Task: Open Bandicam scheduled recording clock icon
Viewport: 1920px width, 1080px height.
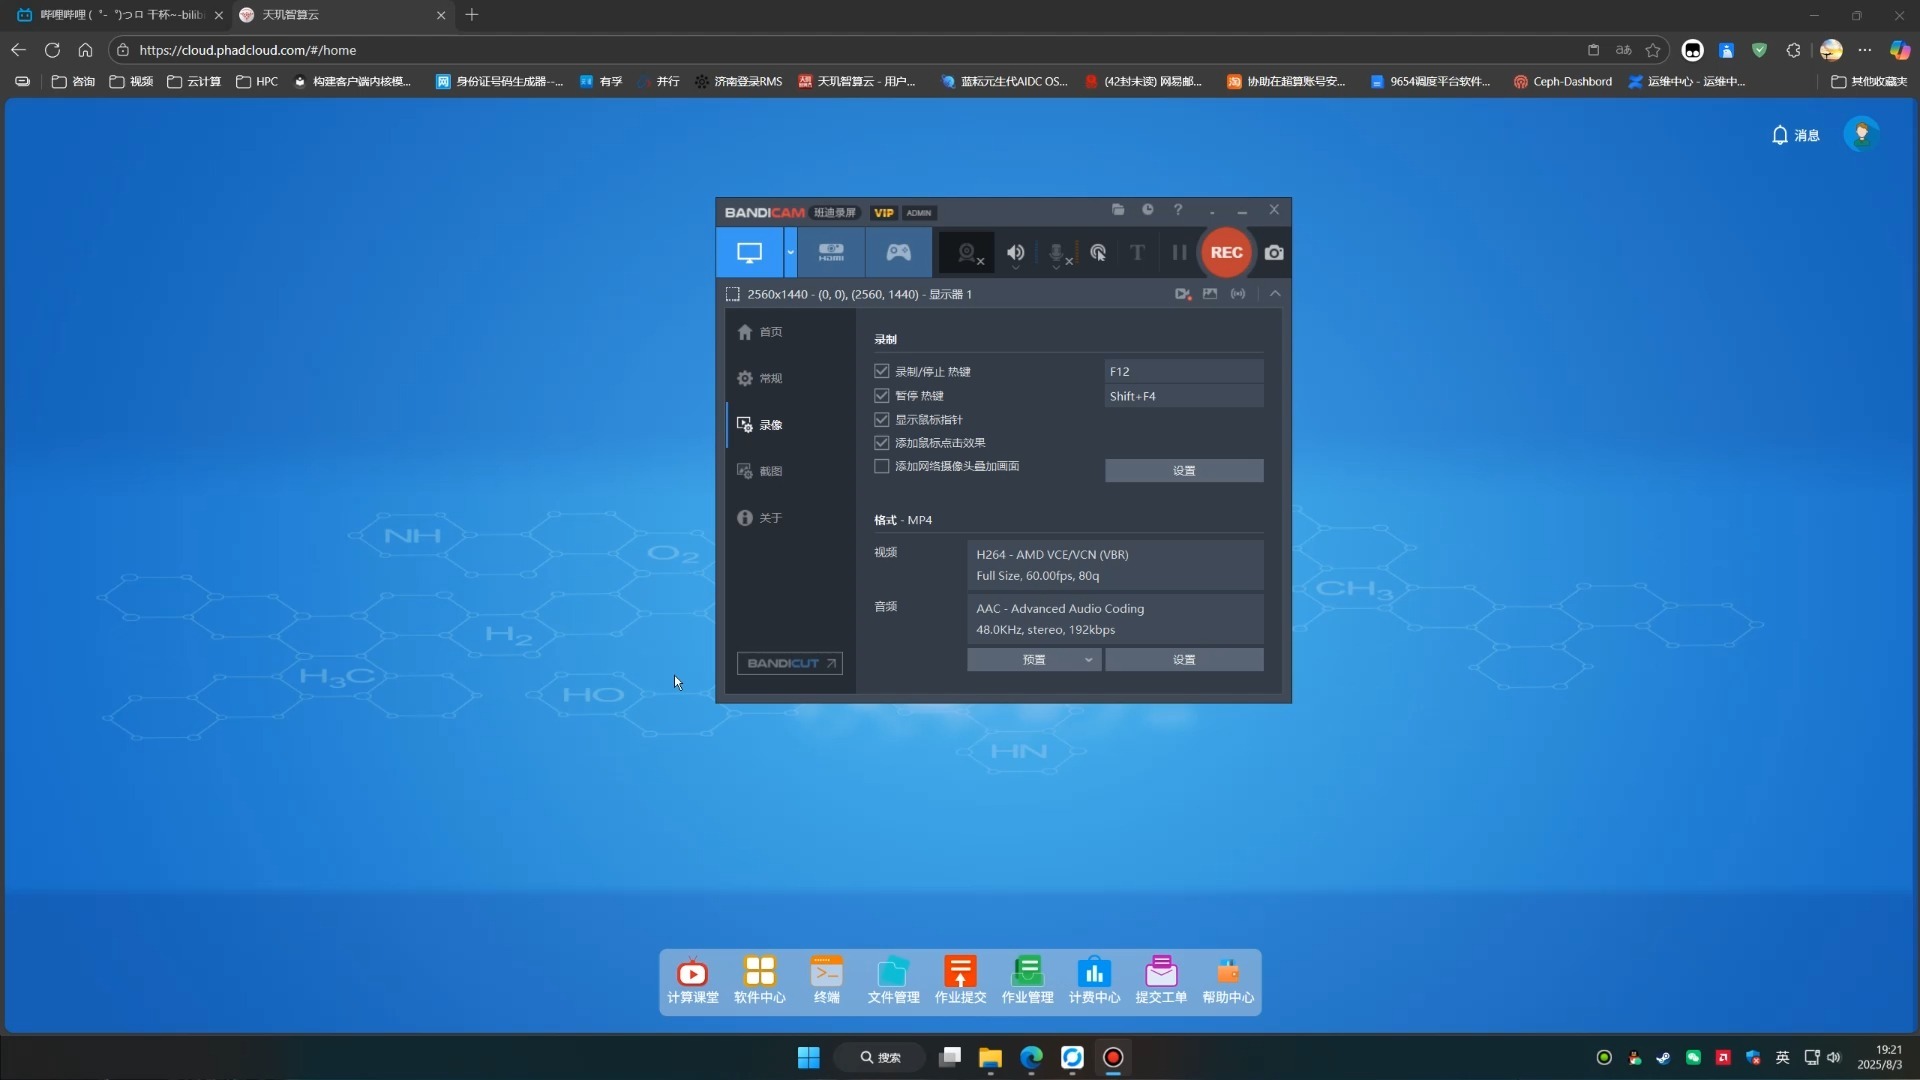Action: click(x=1148, y=210)
